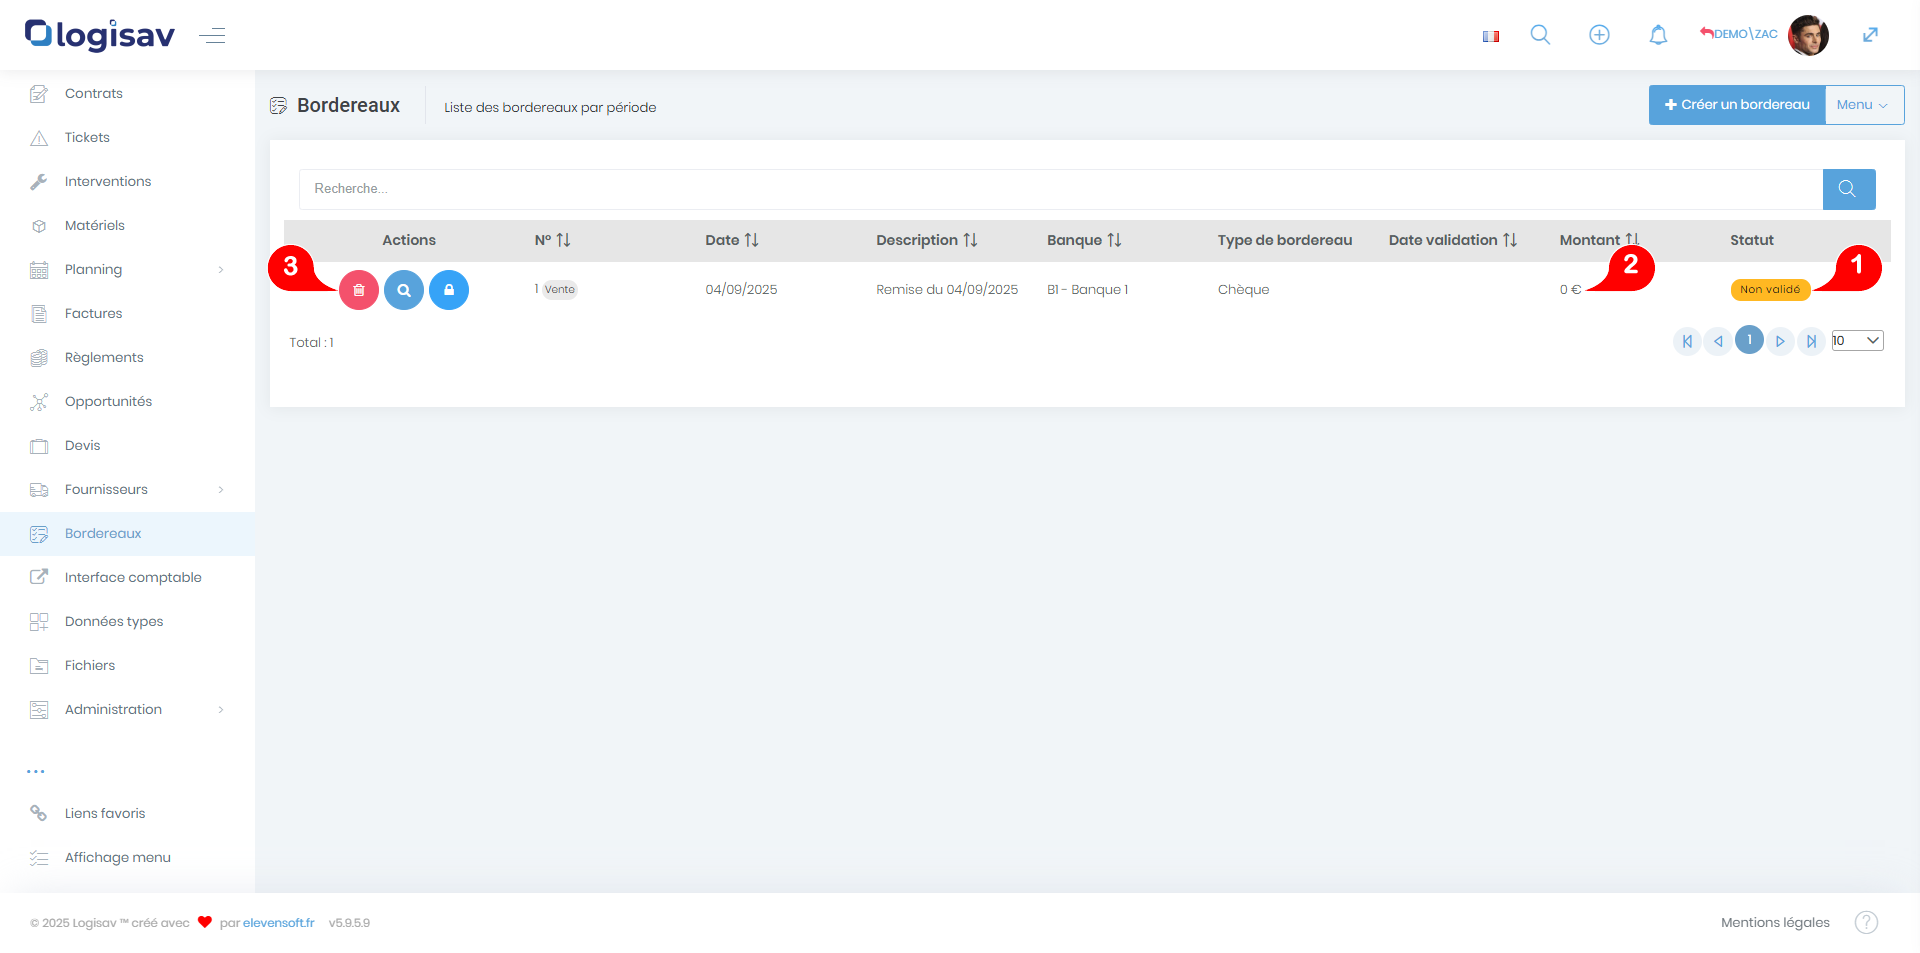
Task: Switch language using French flag
Action: [x=1491, y=36]
